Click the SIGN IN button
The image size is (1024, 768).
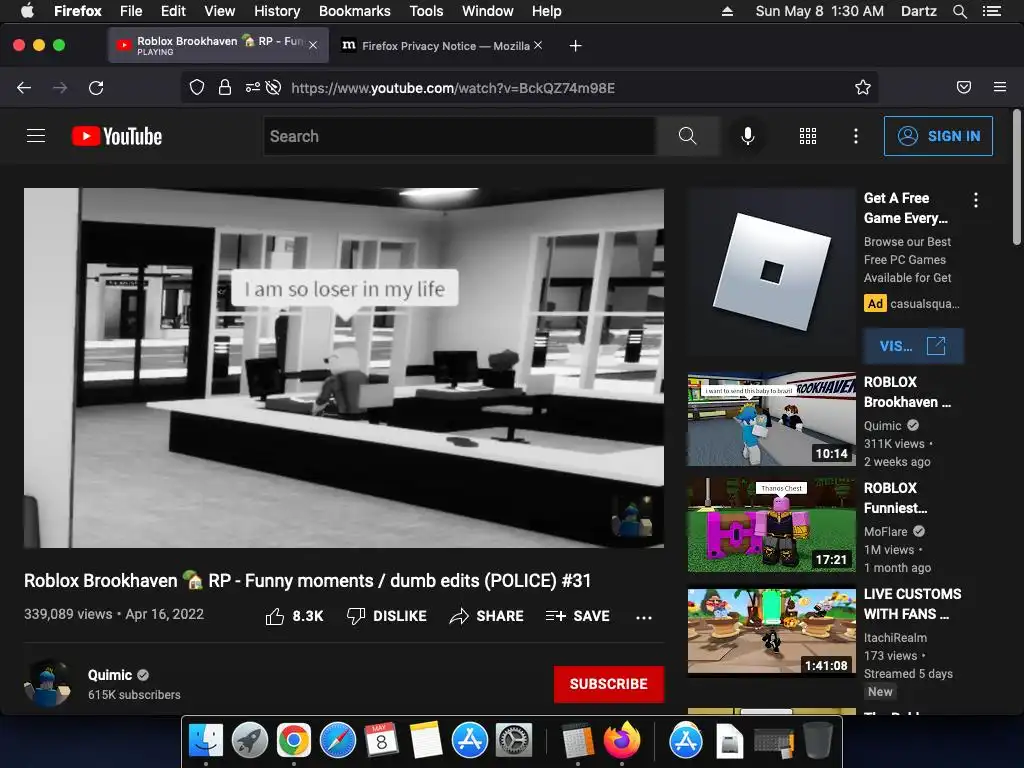[938, 136]
